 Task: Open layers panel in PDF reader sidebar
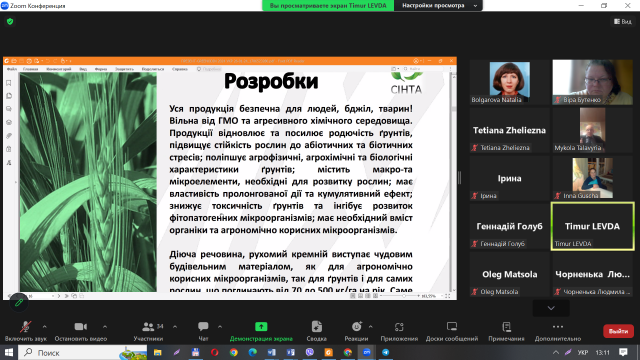9,122
